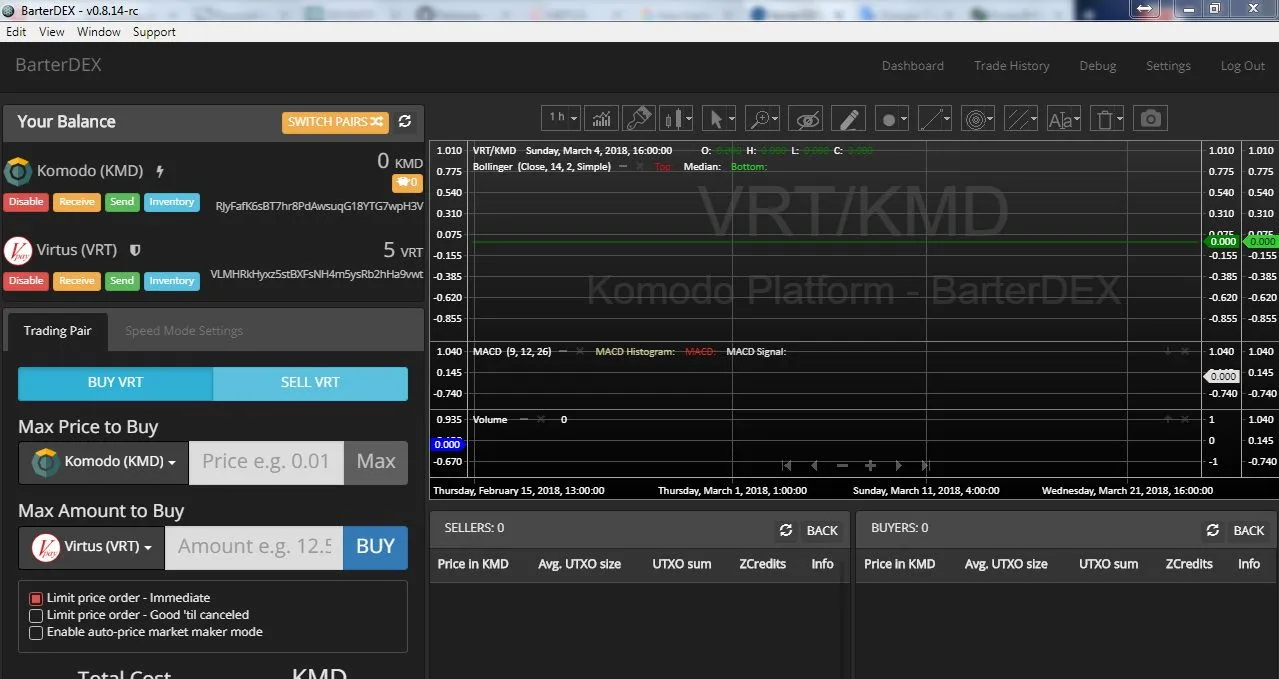Go to Dashboard
Viewport: 1279px width, 679px height.
913,66
